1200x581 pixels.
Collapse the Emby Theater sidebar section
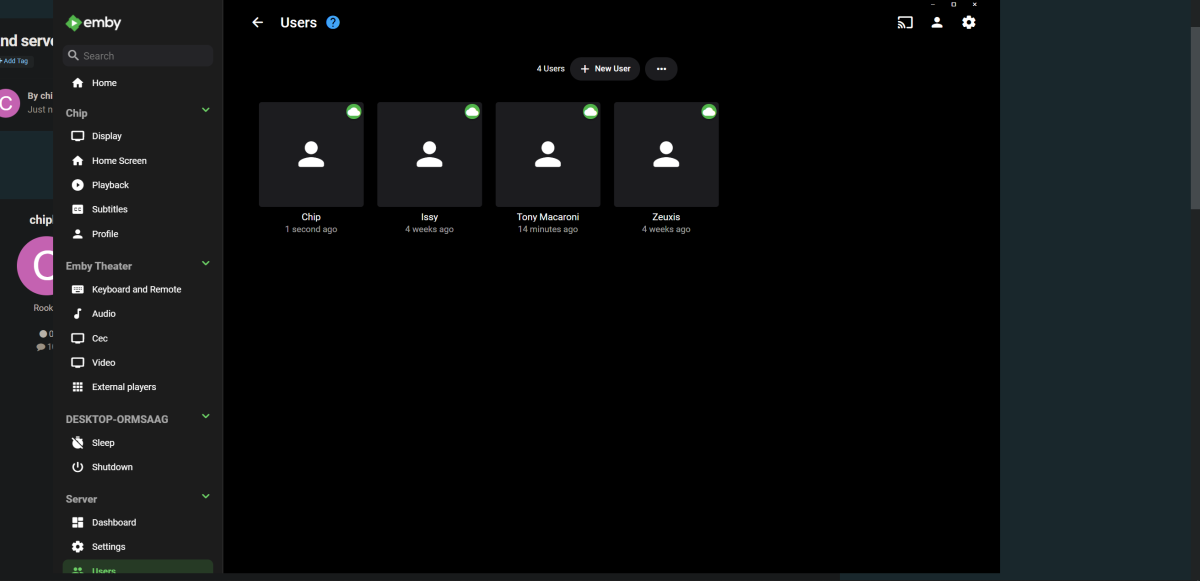coord(206,263)
